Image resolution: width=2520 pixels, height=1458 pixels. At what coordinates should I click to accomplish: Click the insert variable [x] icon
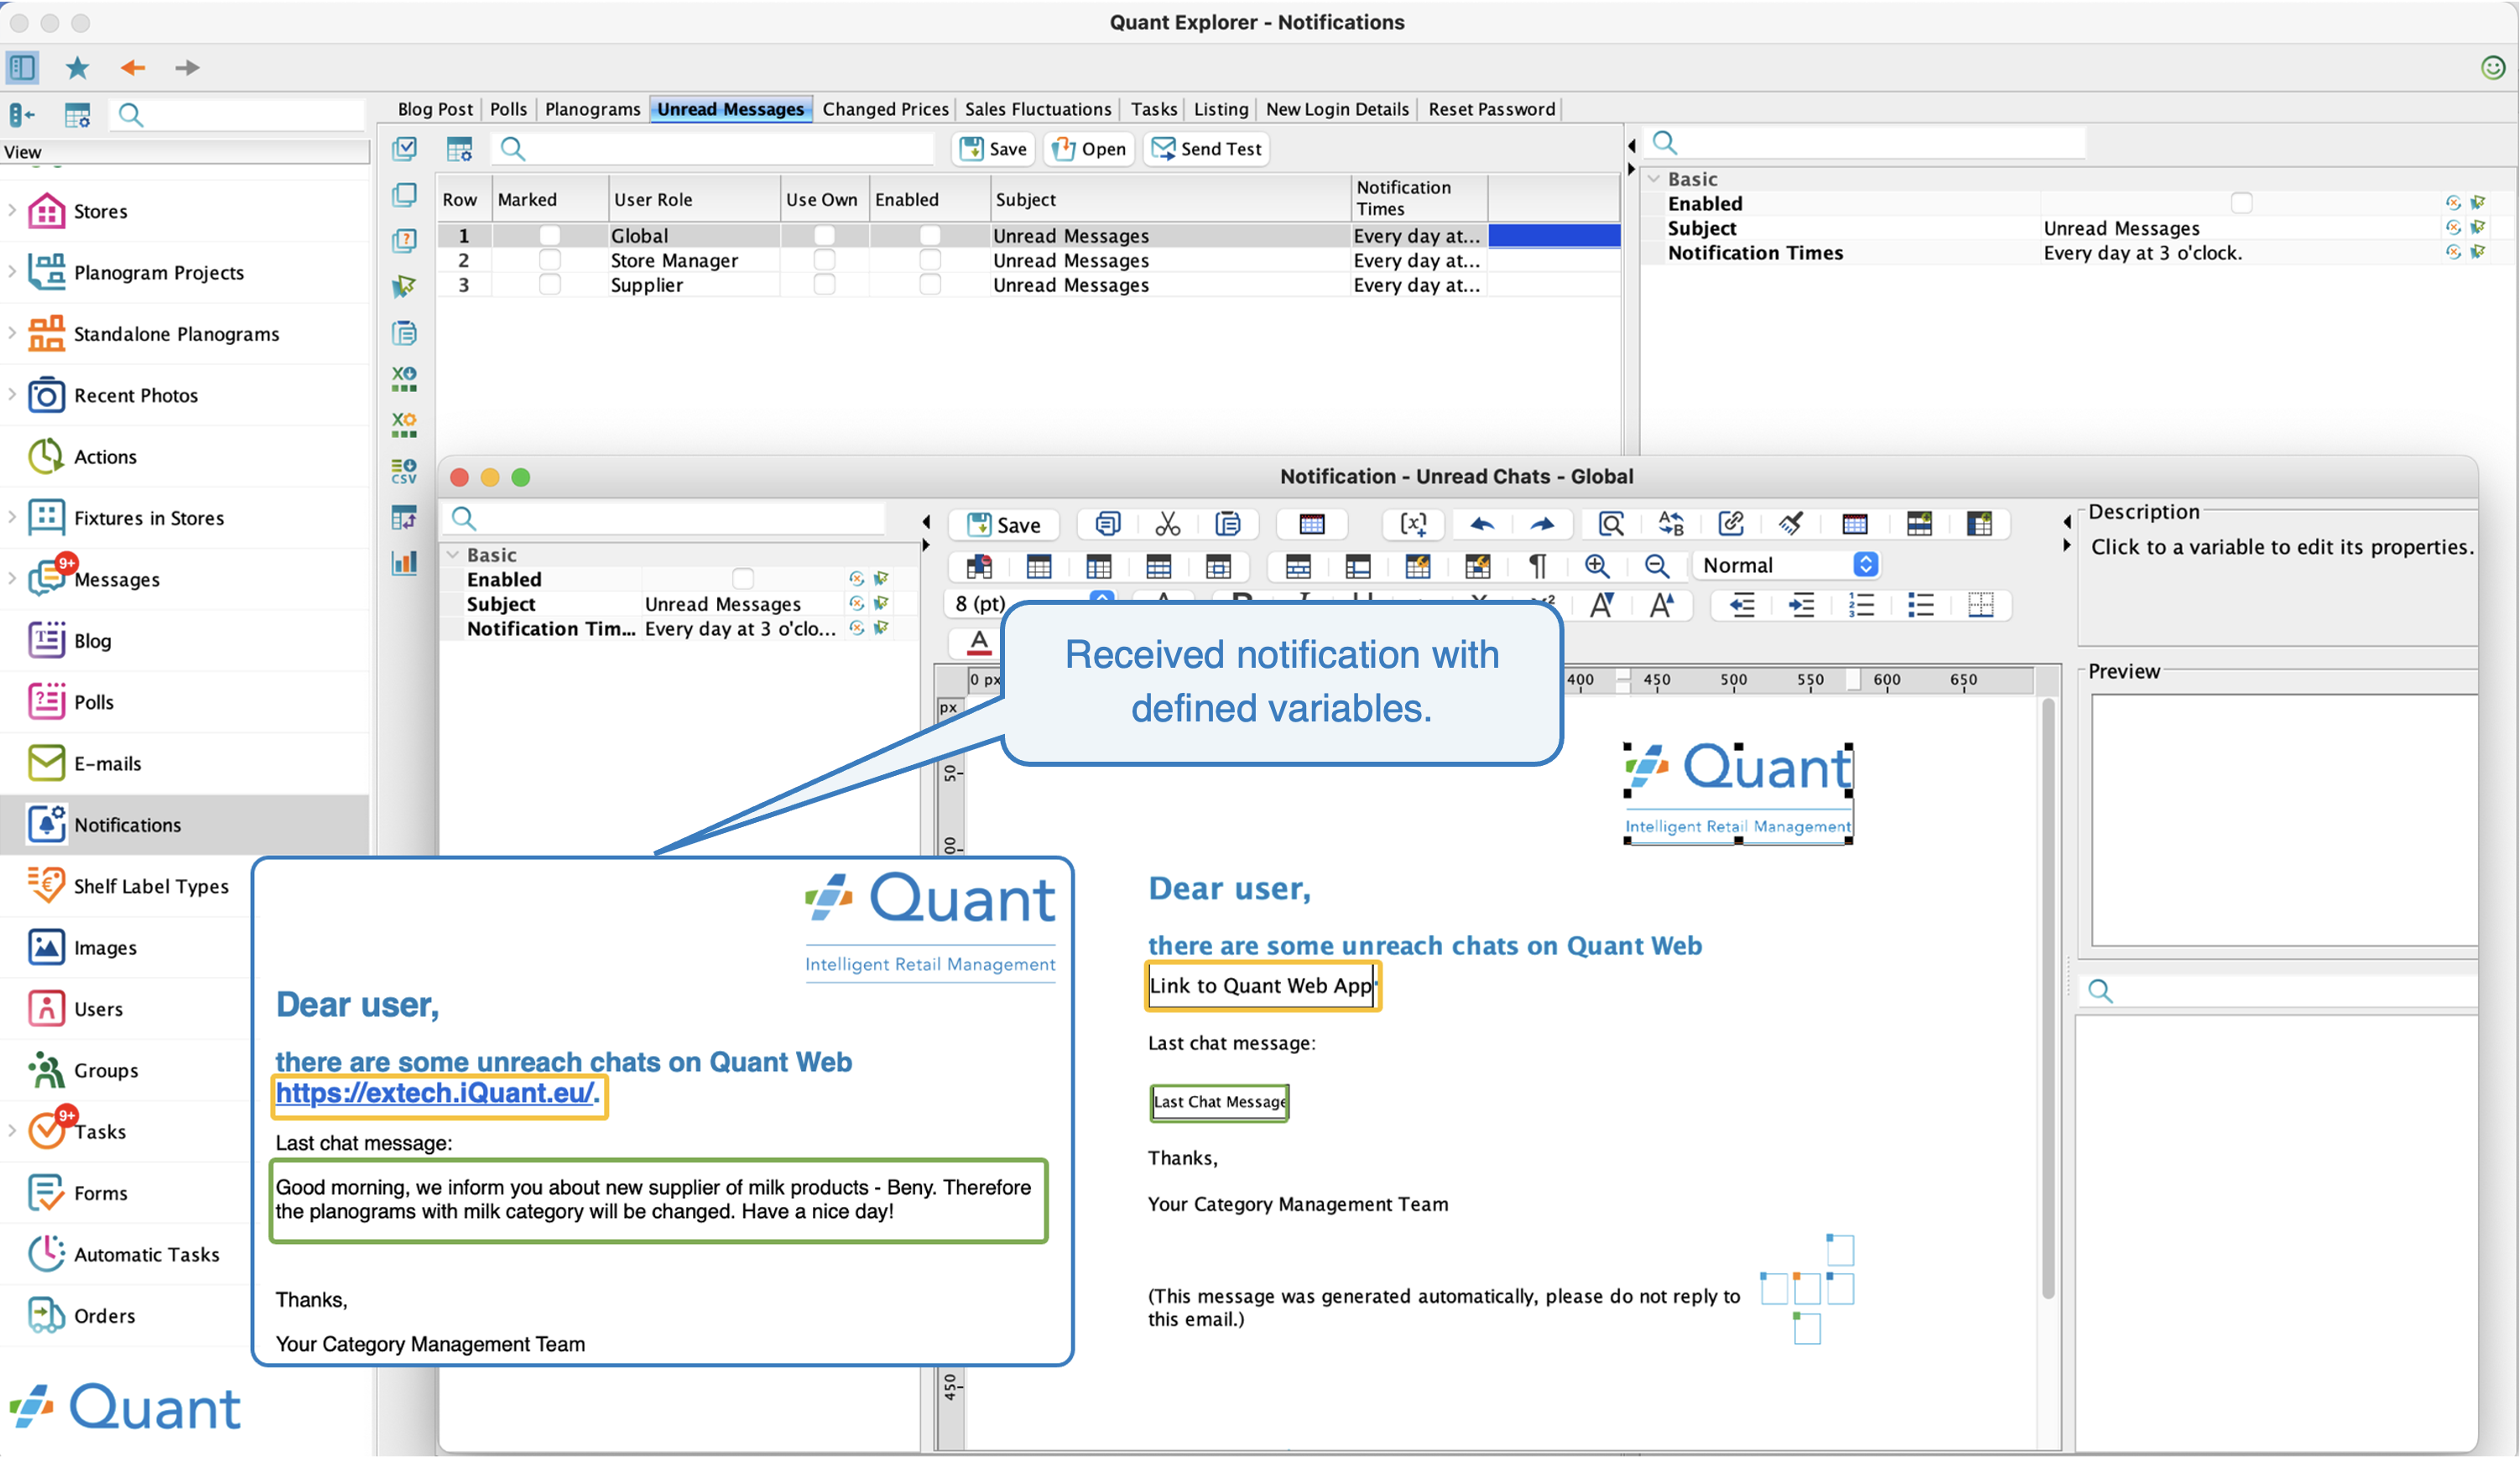(x=1413, y=524)
